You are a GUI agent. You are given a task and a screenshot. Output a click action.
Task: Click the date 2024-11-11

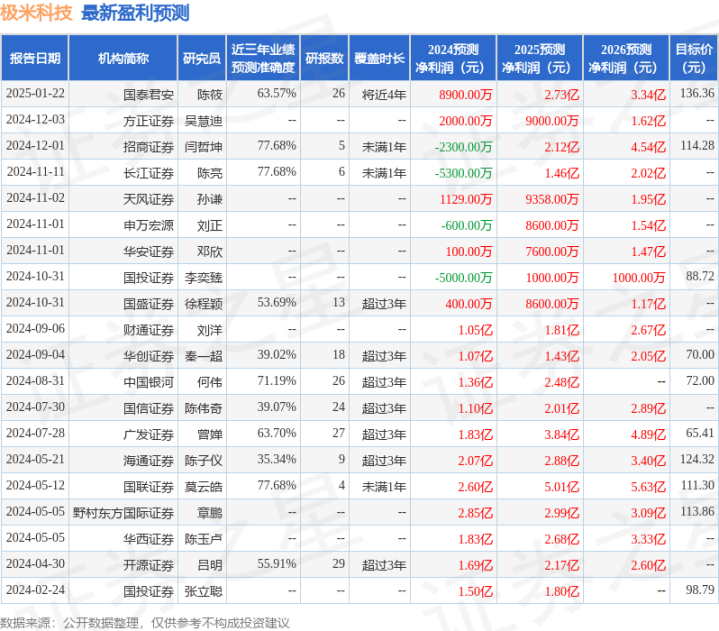[35, 172]
